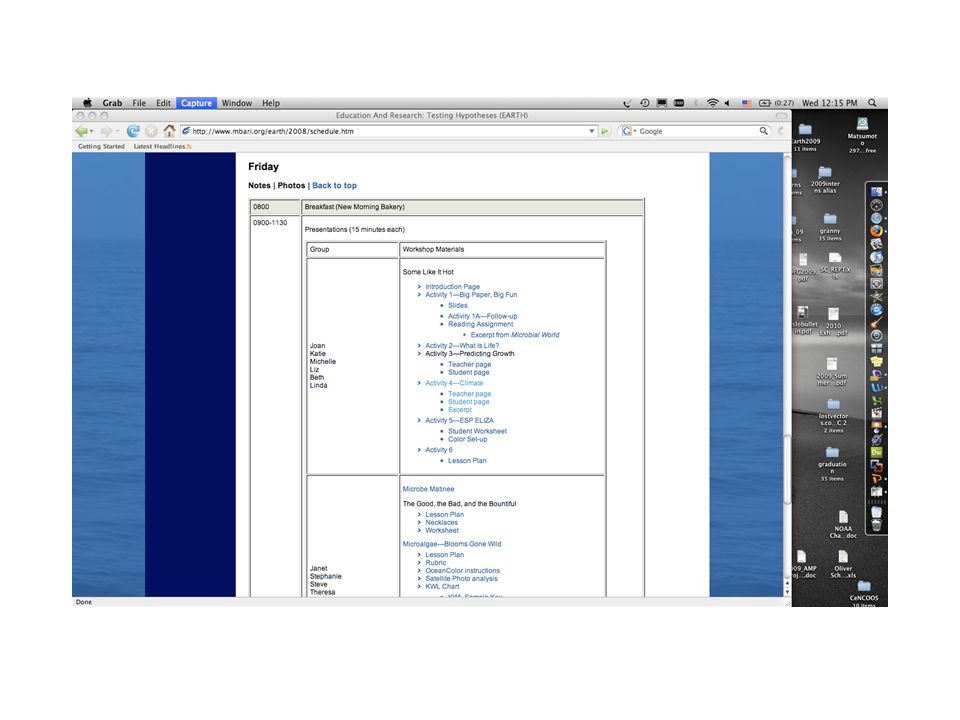The width and height of the screenshot is (960, 720).
Task: Open the Edit menu
Action: click(x=163, y=103)
